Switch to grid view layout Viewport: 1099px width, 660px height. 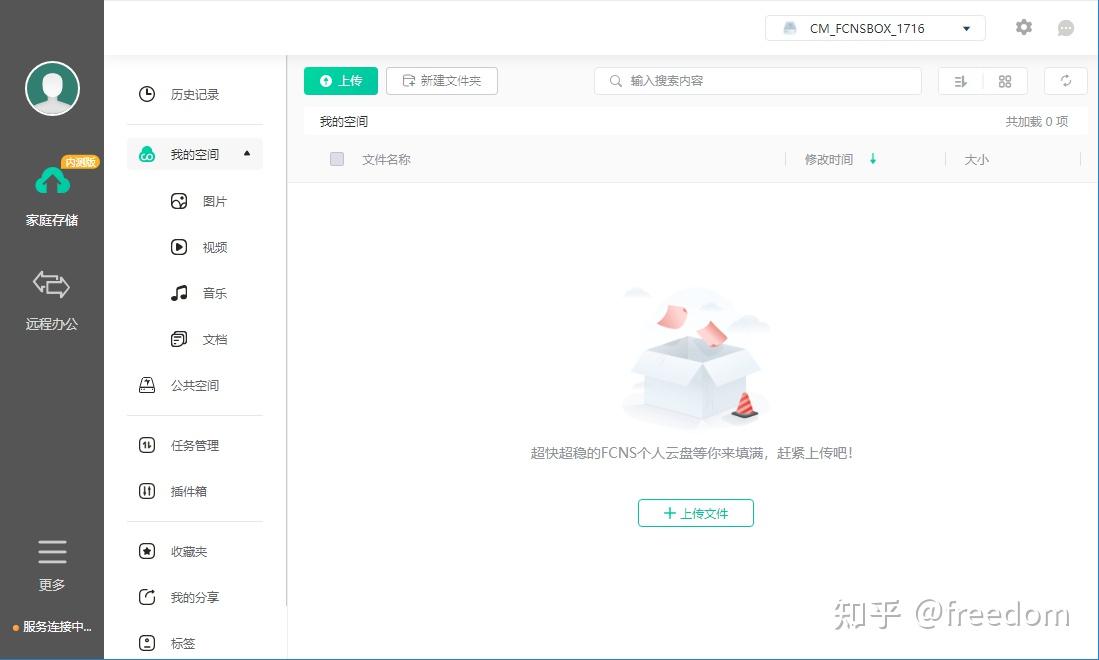click(1004, 81)
